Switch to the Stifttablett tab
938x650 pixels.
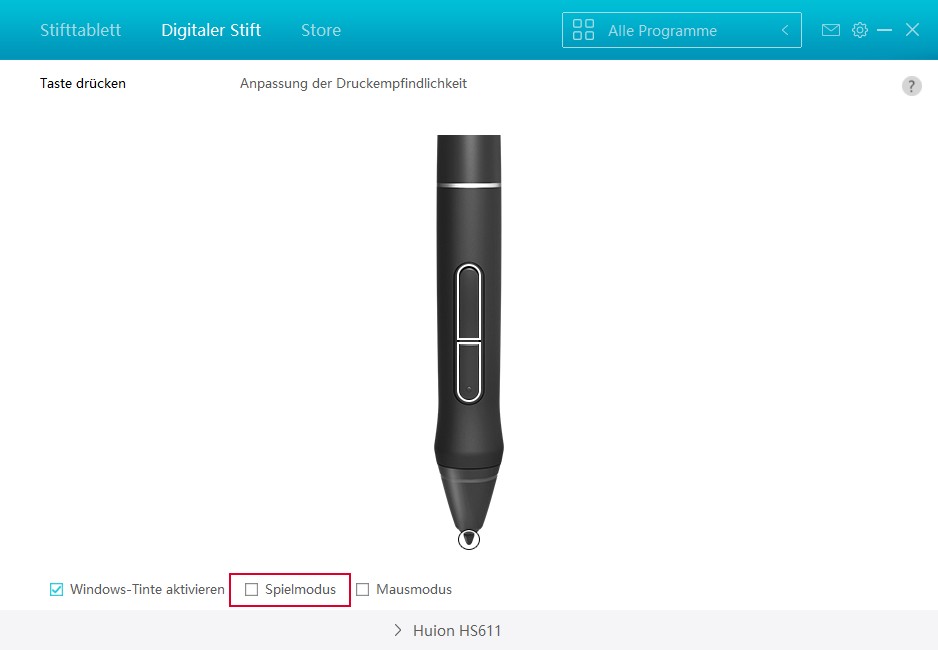pos(81,30)
